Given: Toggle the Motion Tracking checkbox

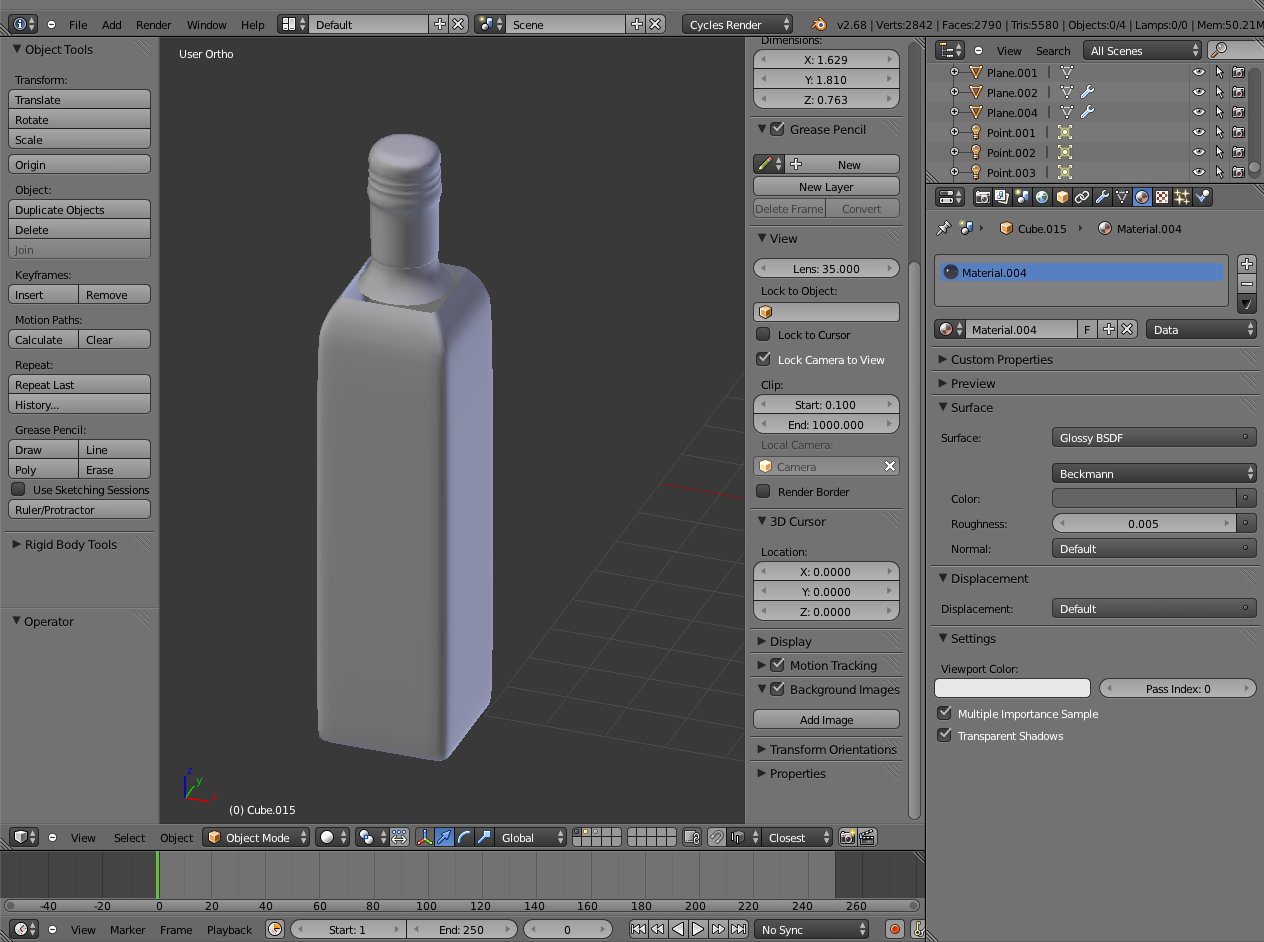Looking at the screenshot, I should click(778, 665).
